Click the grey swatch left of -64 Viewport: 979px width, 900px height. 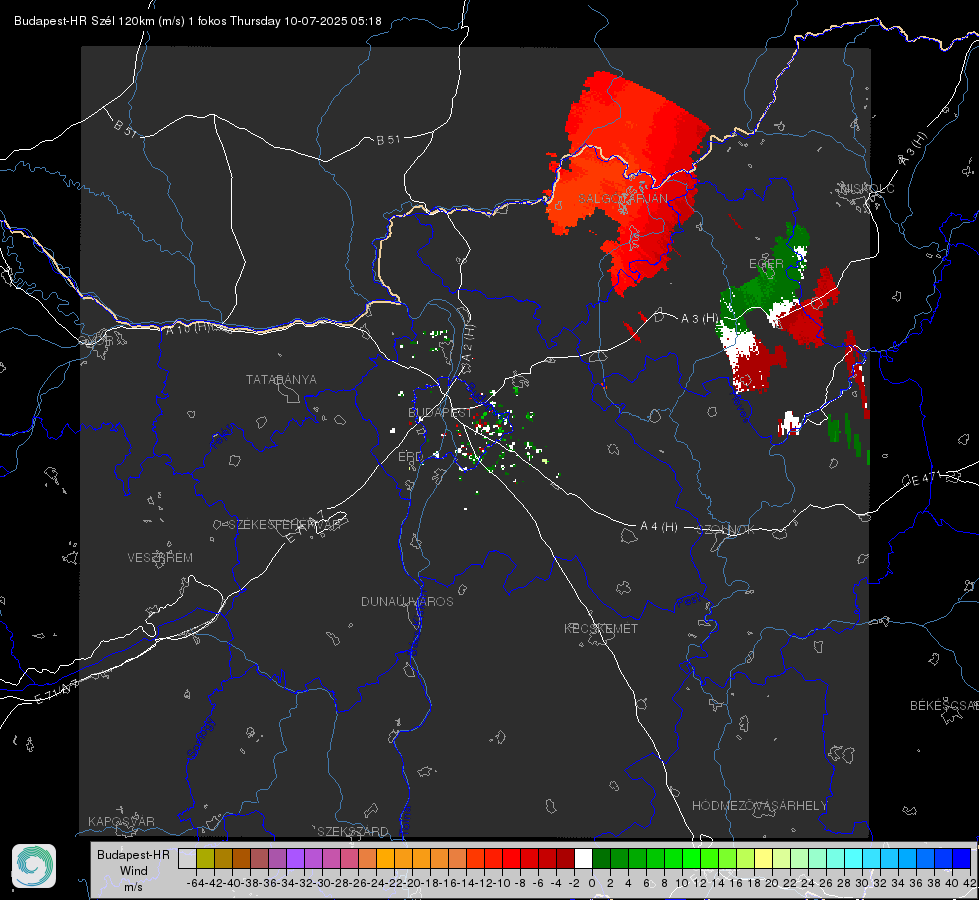(x=187, y=858)
